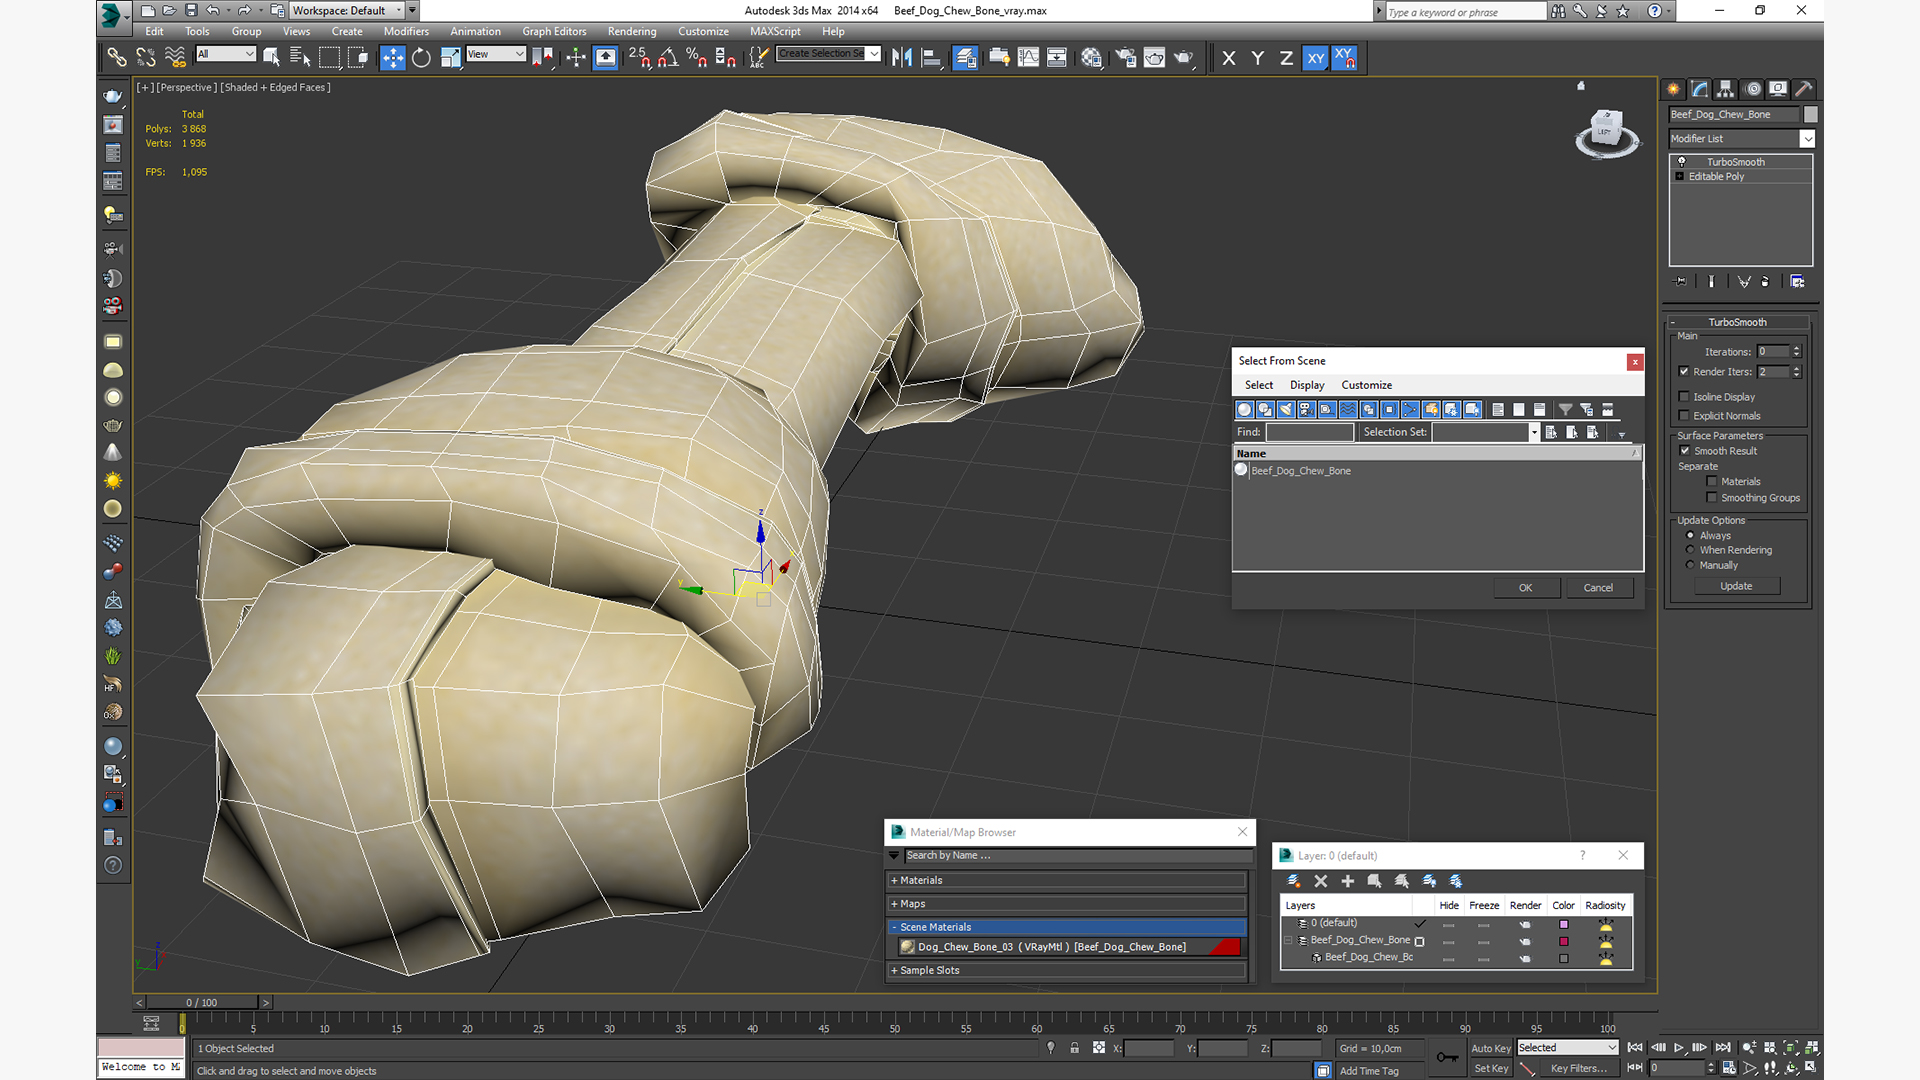The height and width of the screenshot is (1080, 1920).
Task: Go to end frame of animation
Action: click(x=1722, y=1048)
